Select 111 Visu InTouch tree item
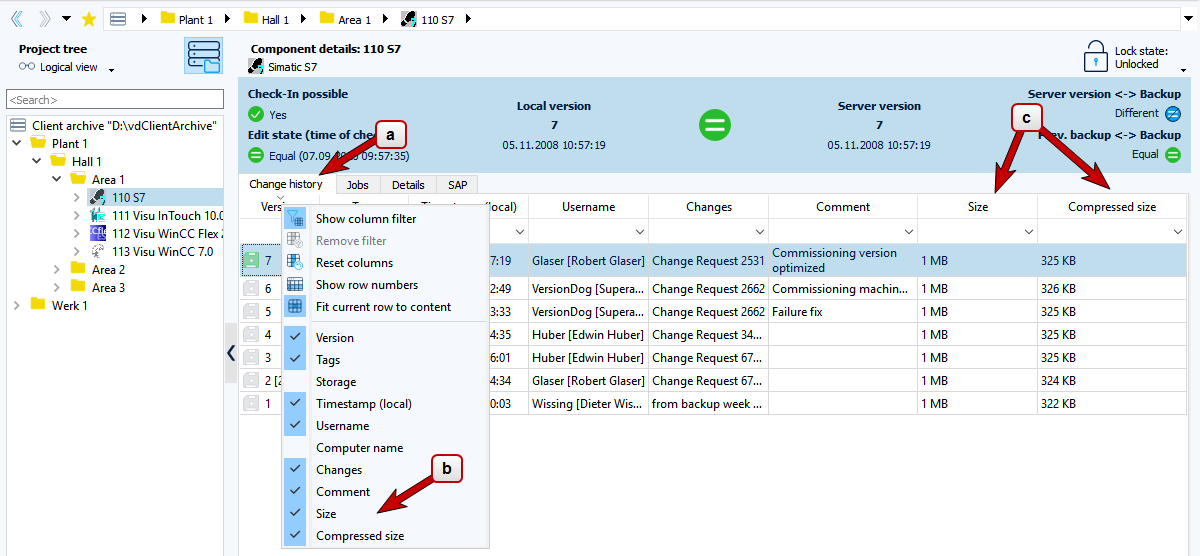This screenshot has height=556, width=1200. click(x=166, y=216)
